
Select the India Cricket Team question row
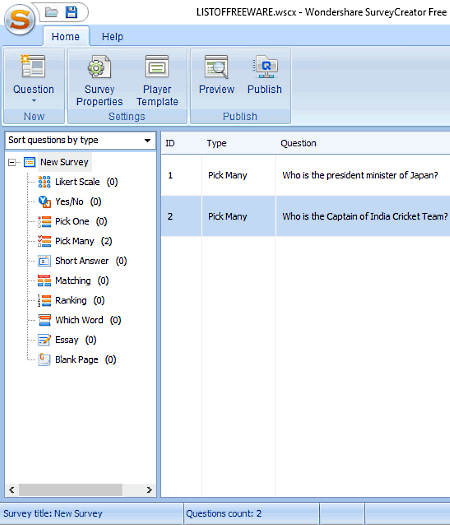(305, 216)
